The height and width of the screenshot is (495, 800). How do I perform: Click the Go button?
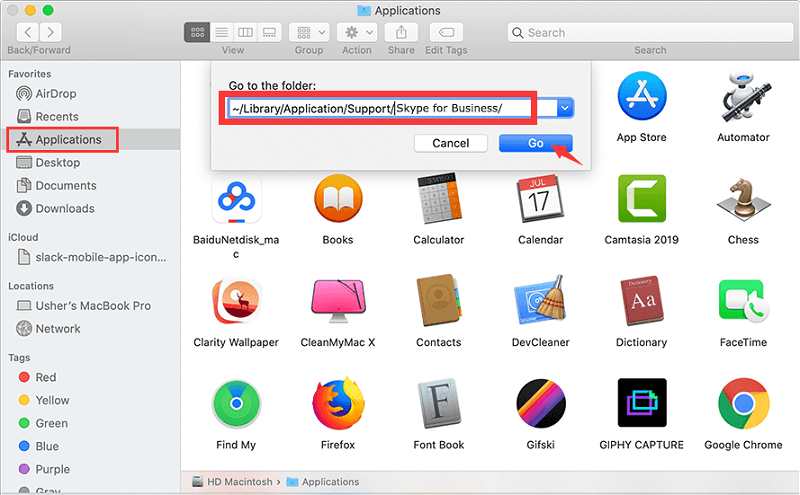[x=535, y=143]
